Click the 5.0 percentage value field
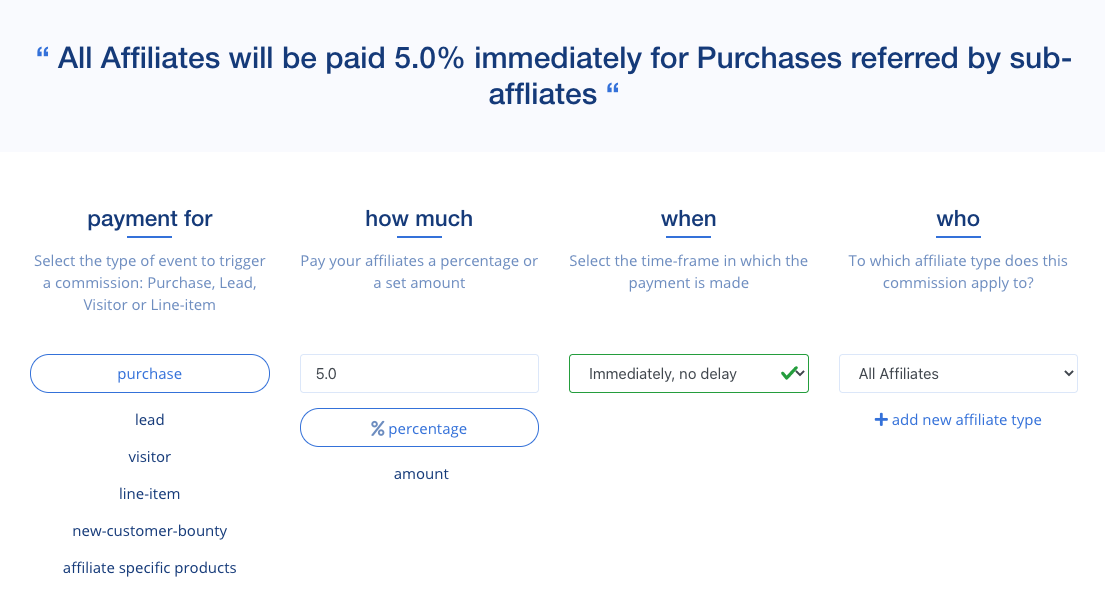This screenshot has height=604, width=1105. (x=419, y=373)
